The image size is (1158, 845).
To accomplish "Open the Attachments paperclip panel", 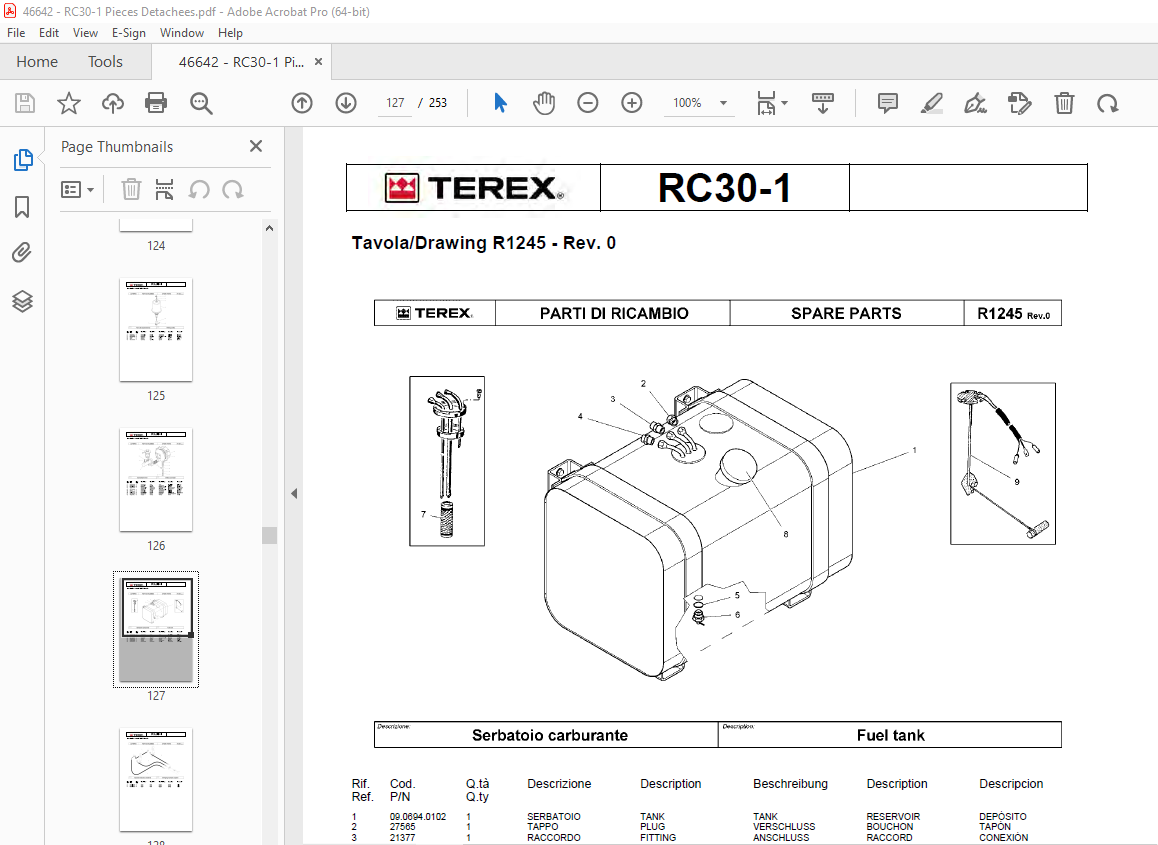I will [x=22, y=253].
